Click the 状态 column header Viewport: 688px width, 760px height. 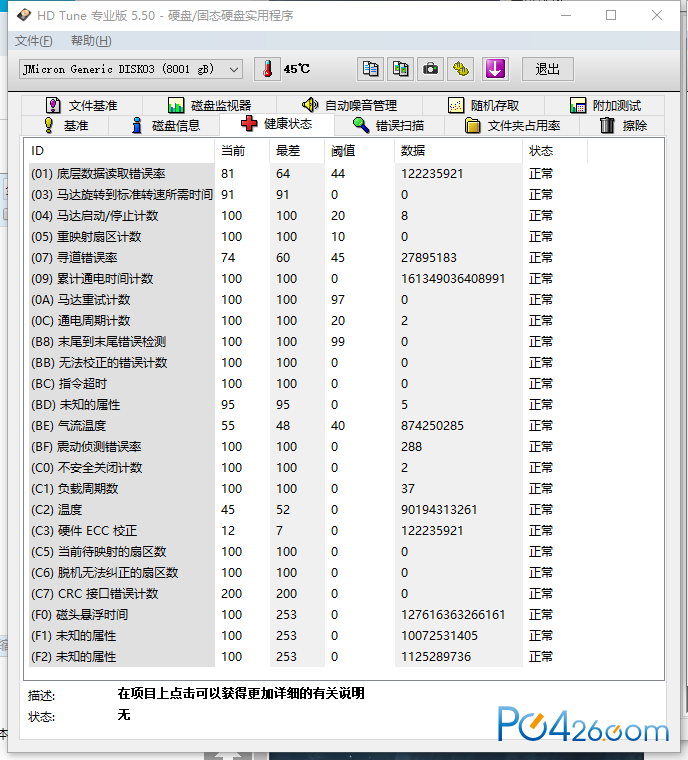[555, 151]
